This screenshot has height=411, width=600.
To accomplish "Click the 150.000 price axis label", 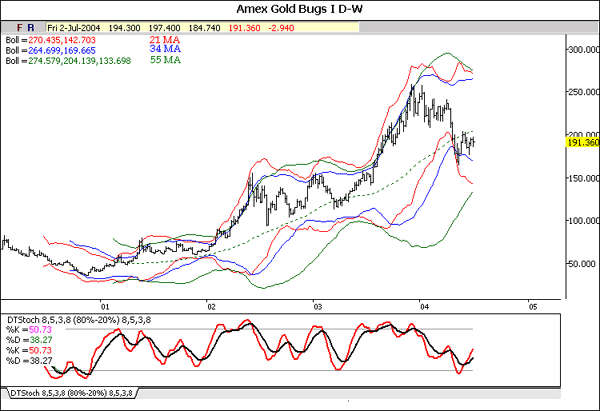I will pyautogui.click(x=584, y=178).
